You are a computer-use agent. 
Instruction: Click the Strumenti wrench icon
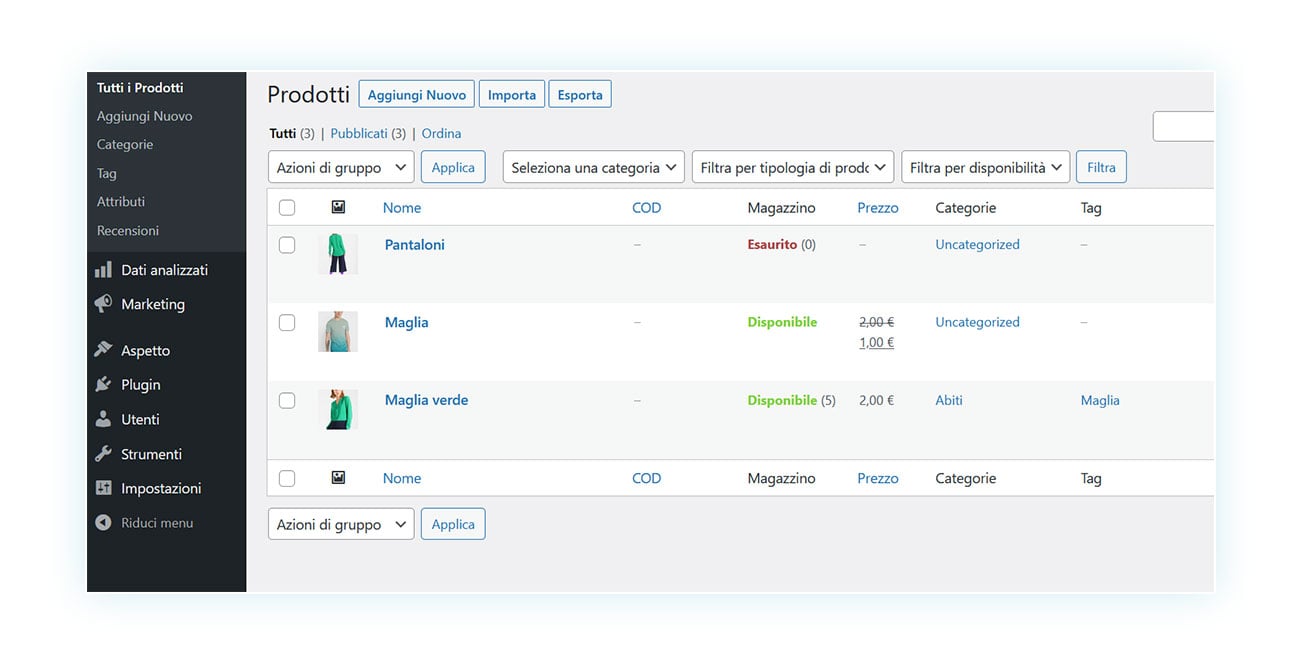103,454
